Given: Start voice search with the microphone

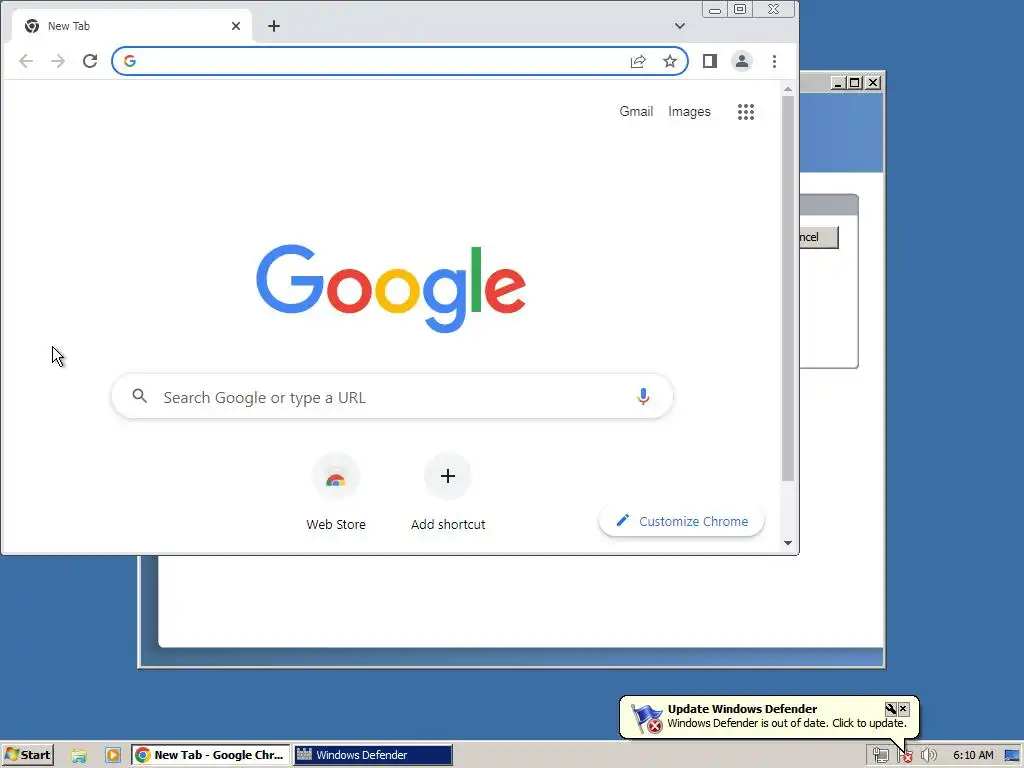Looking at the screenshot, I should 643,396.
